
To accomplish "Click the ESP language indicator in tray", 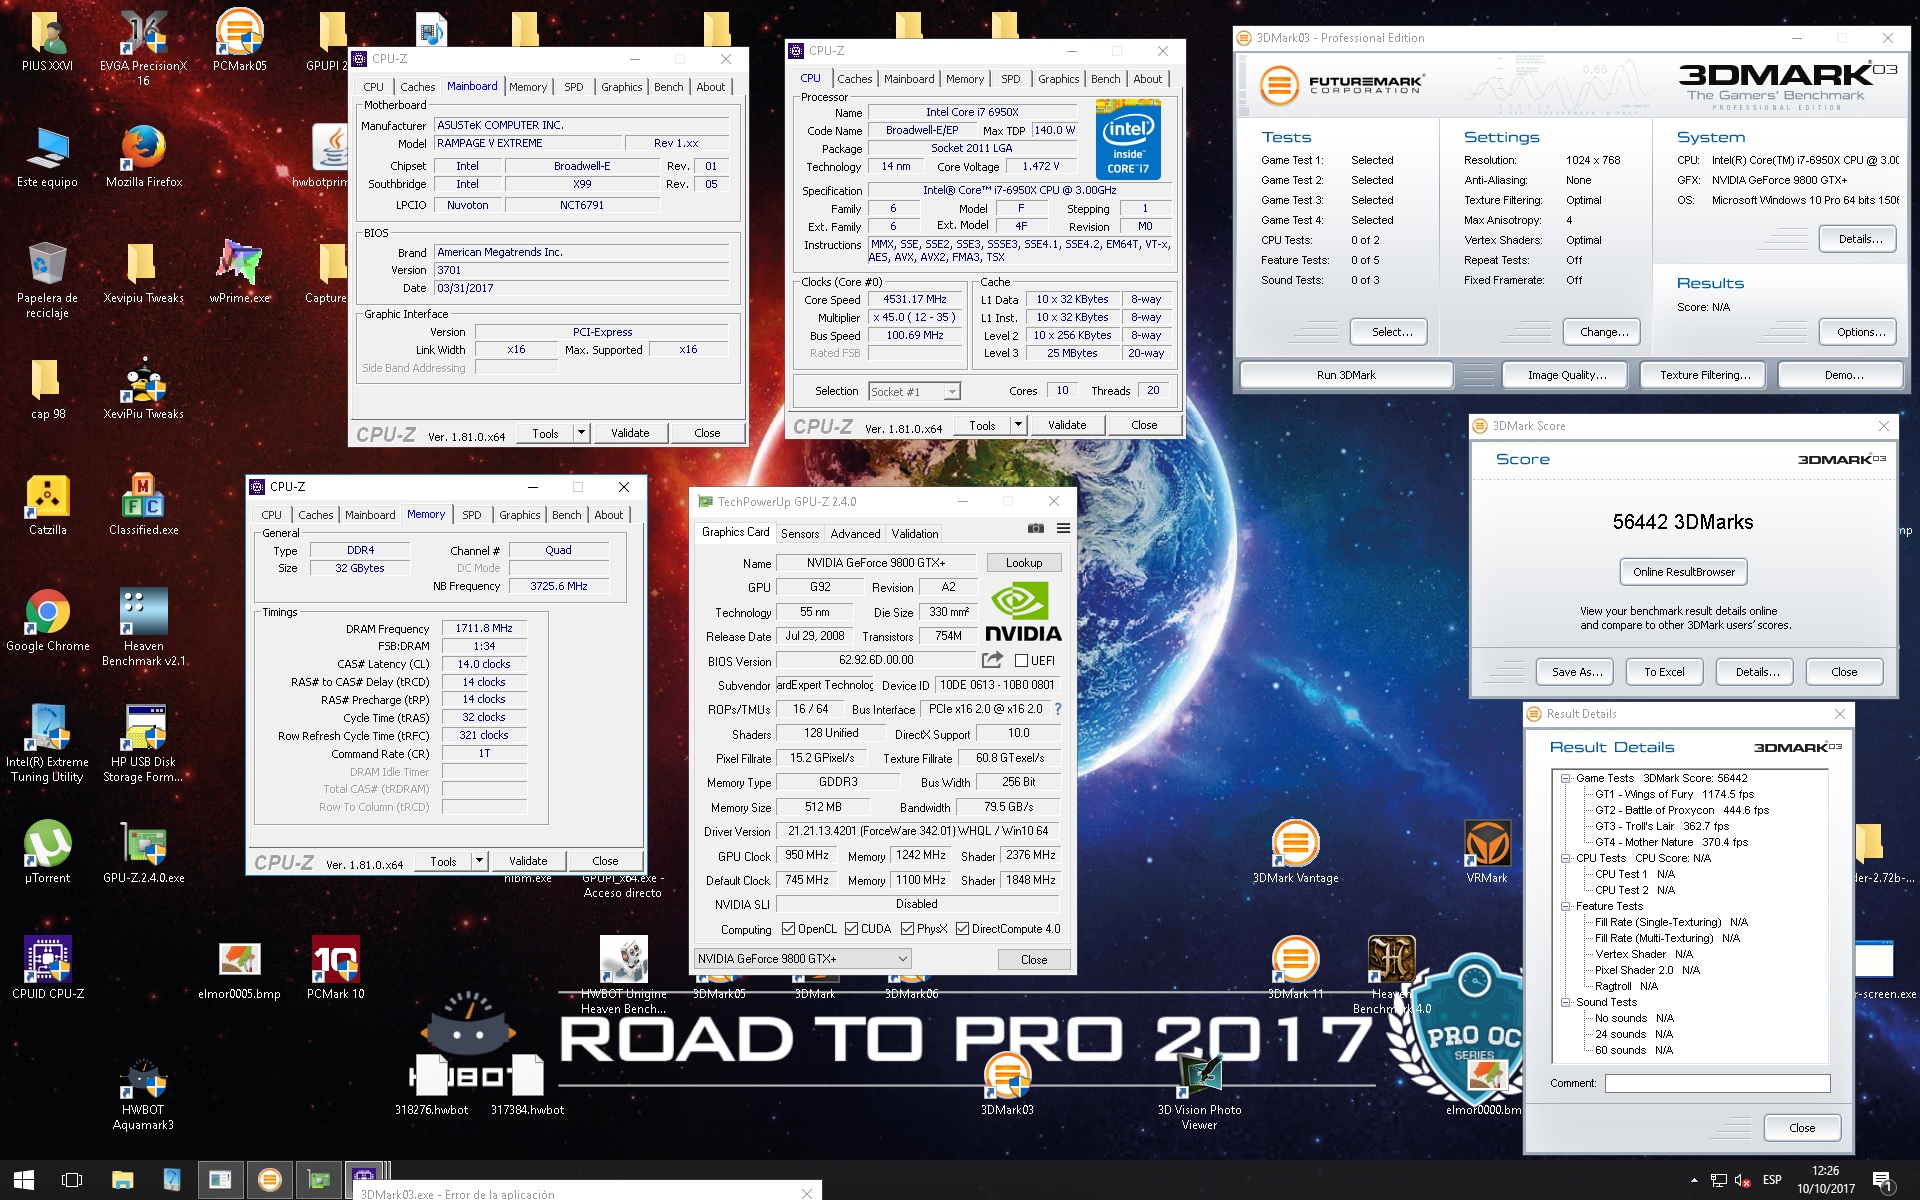I will coord(1772,1180).
